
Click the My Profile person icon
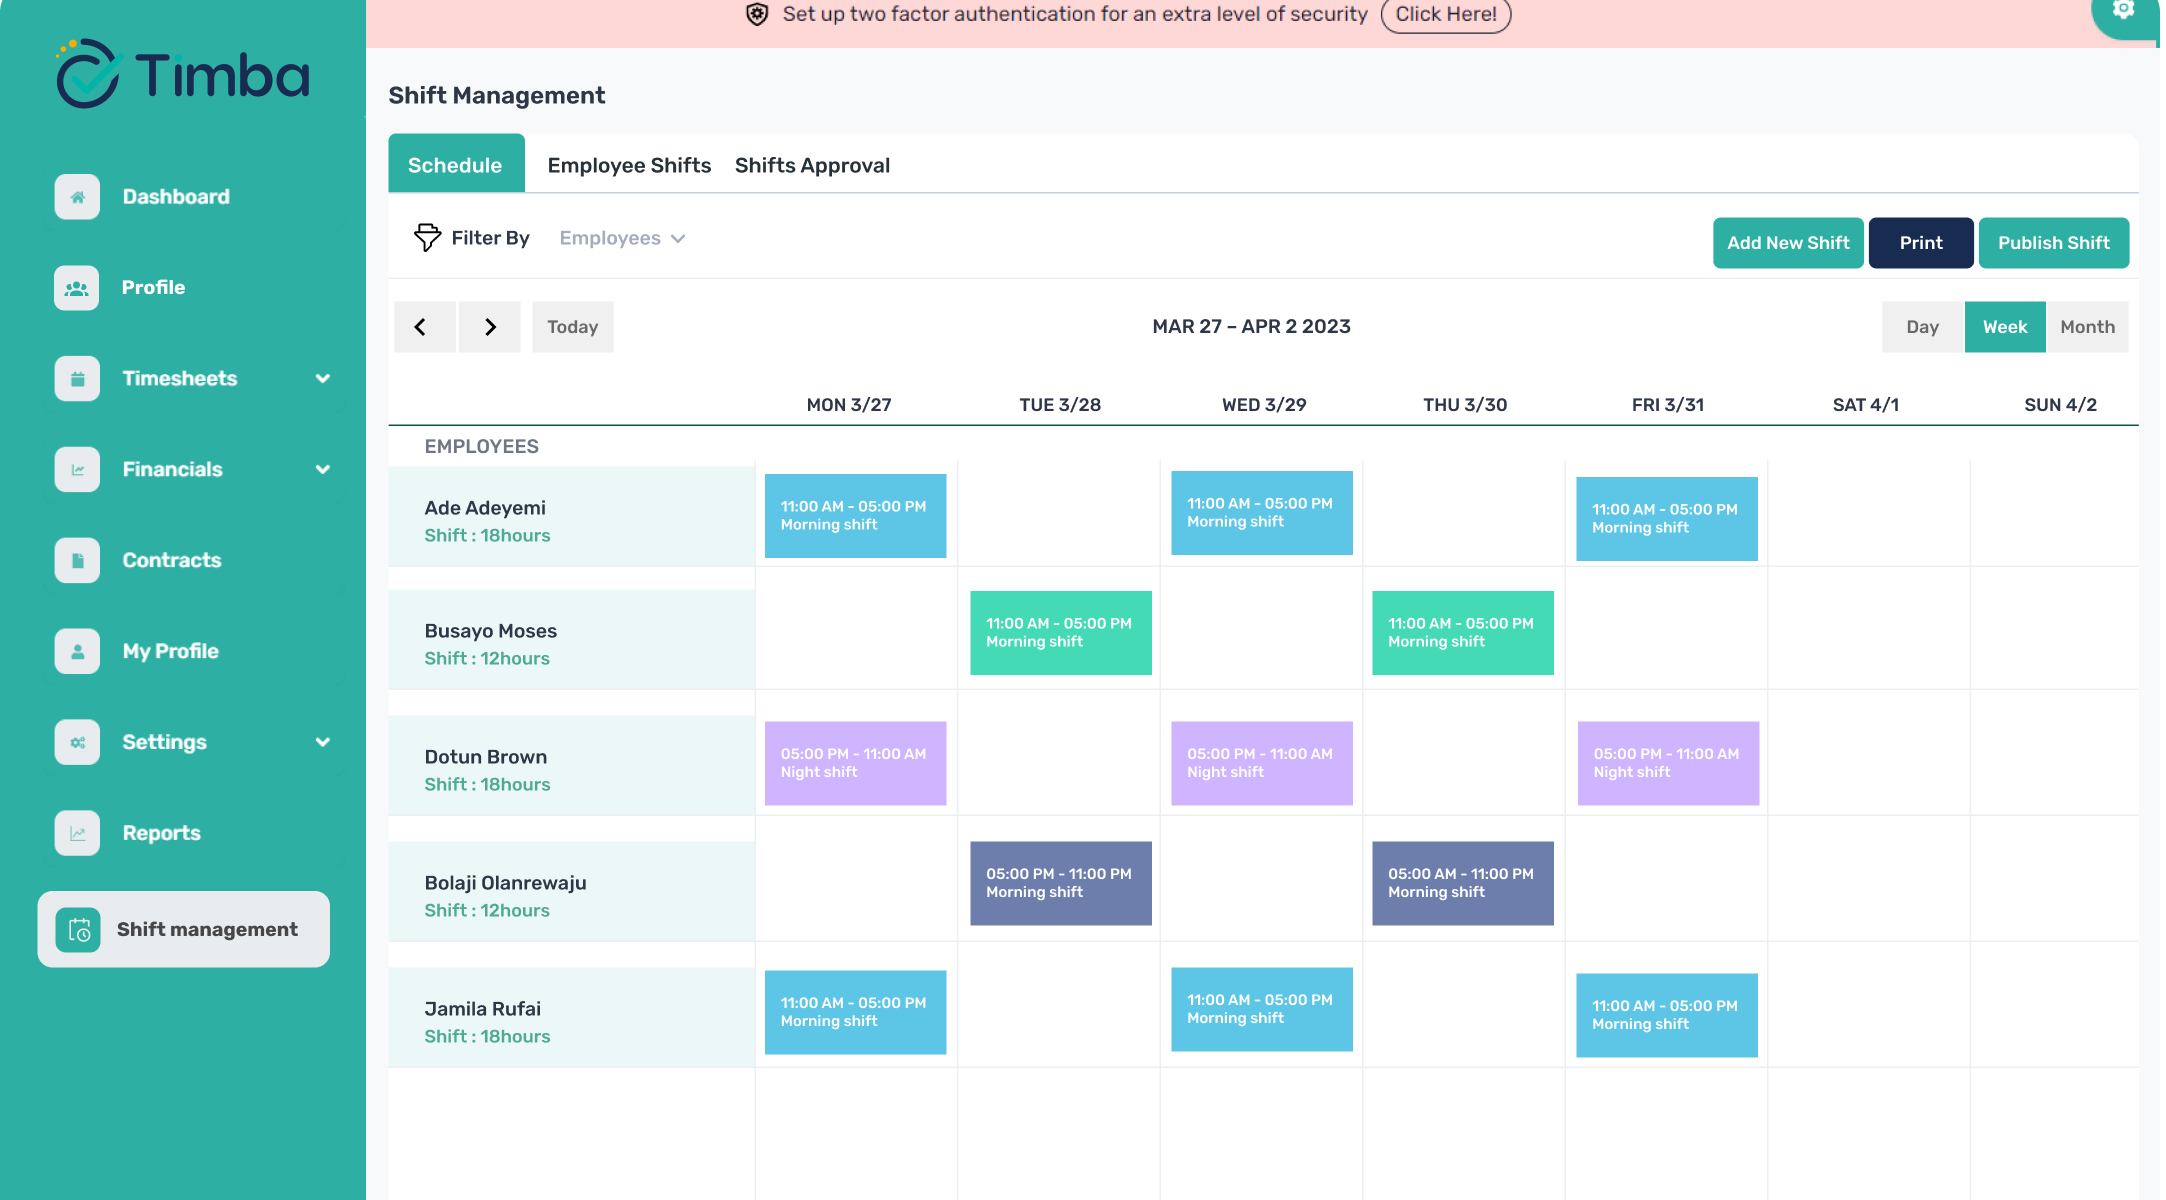[x=77, y=651]
